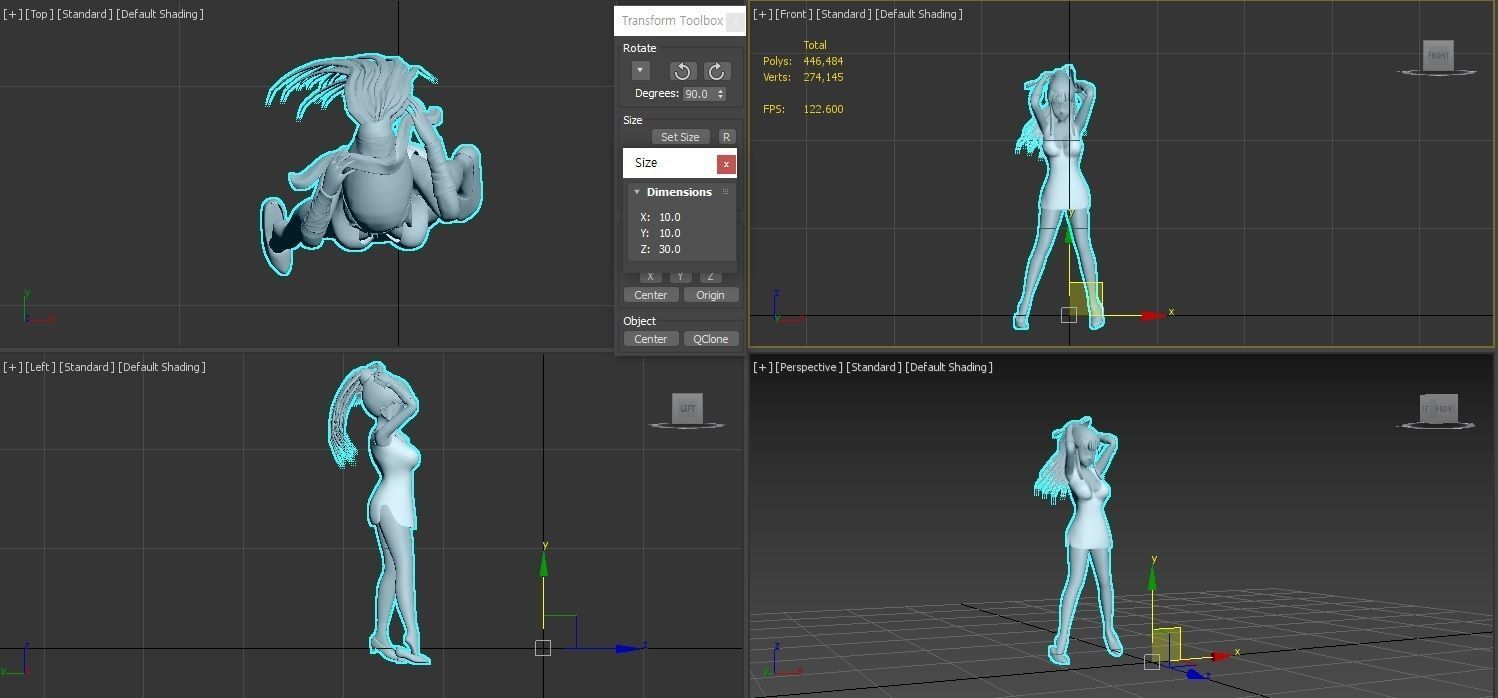Viewport: 1498px width, 698px height.
Task: Open [Standard] menu in Top viewport
Action: click(x=85, y=14)
